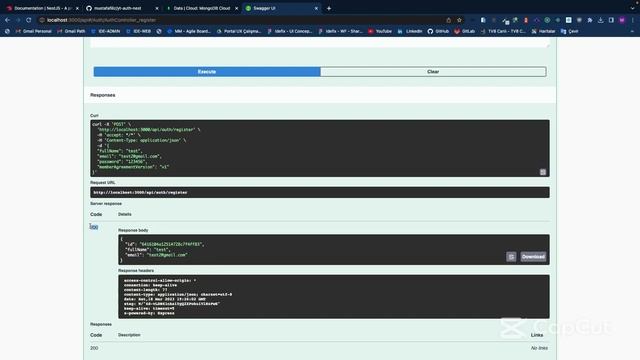
Task: Open the YouTube bookmark
Action: point(380,31)
